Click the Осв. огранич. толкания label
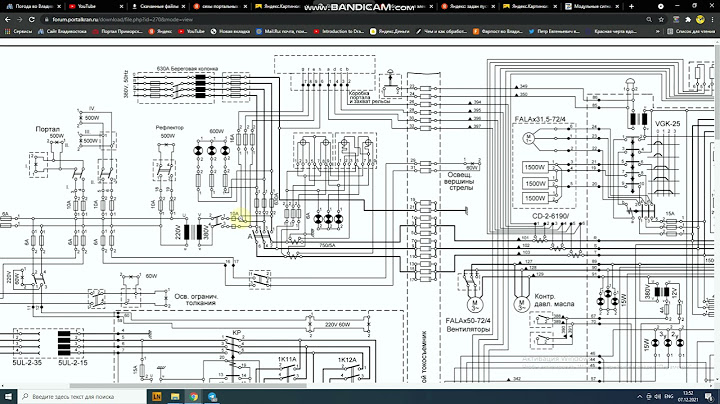Viewport: 720px width, 404px height. click(196, 299)
